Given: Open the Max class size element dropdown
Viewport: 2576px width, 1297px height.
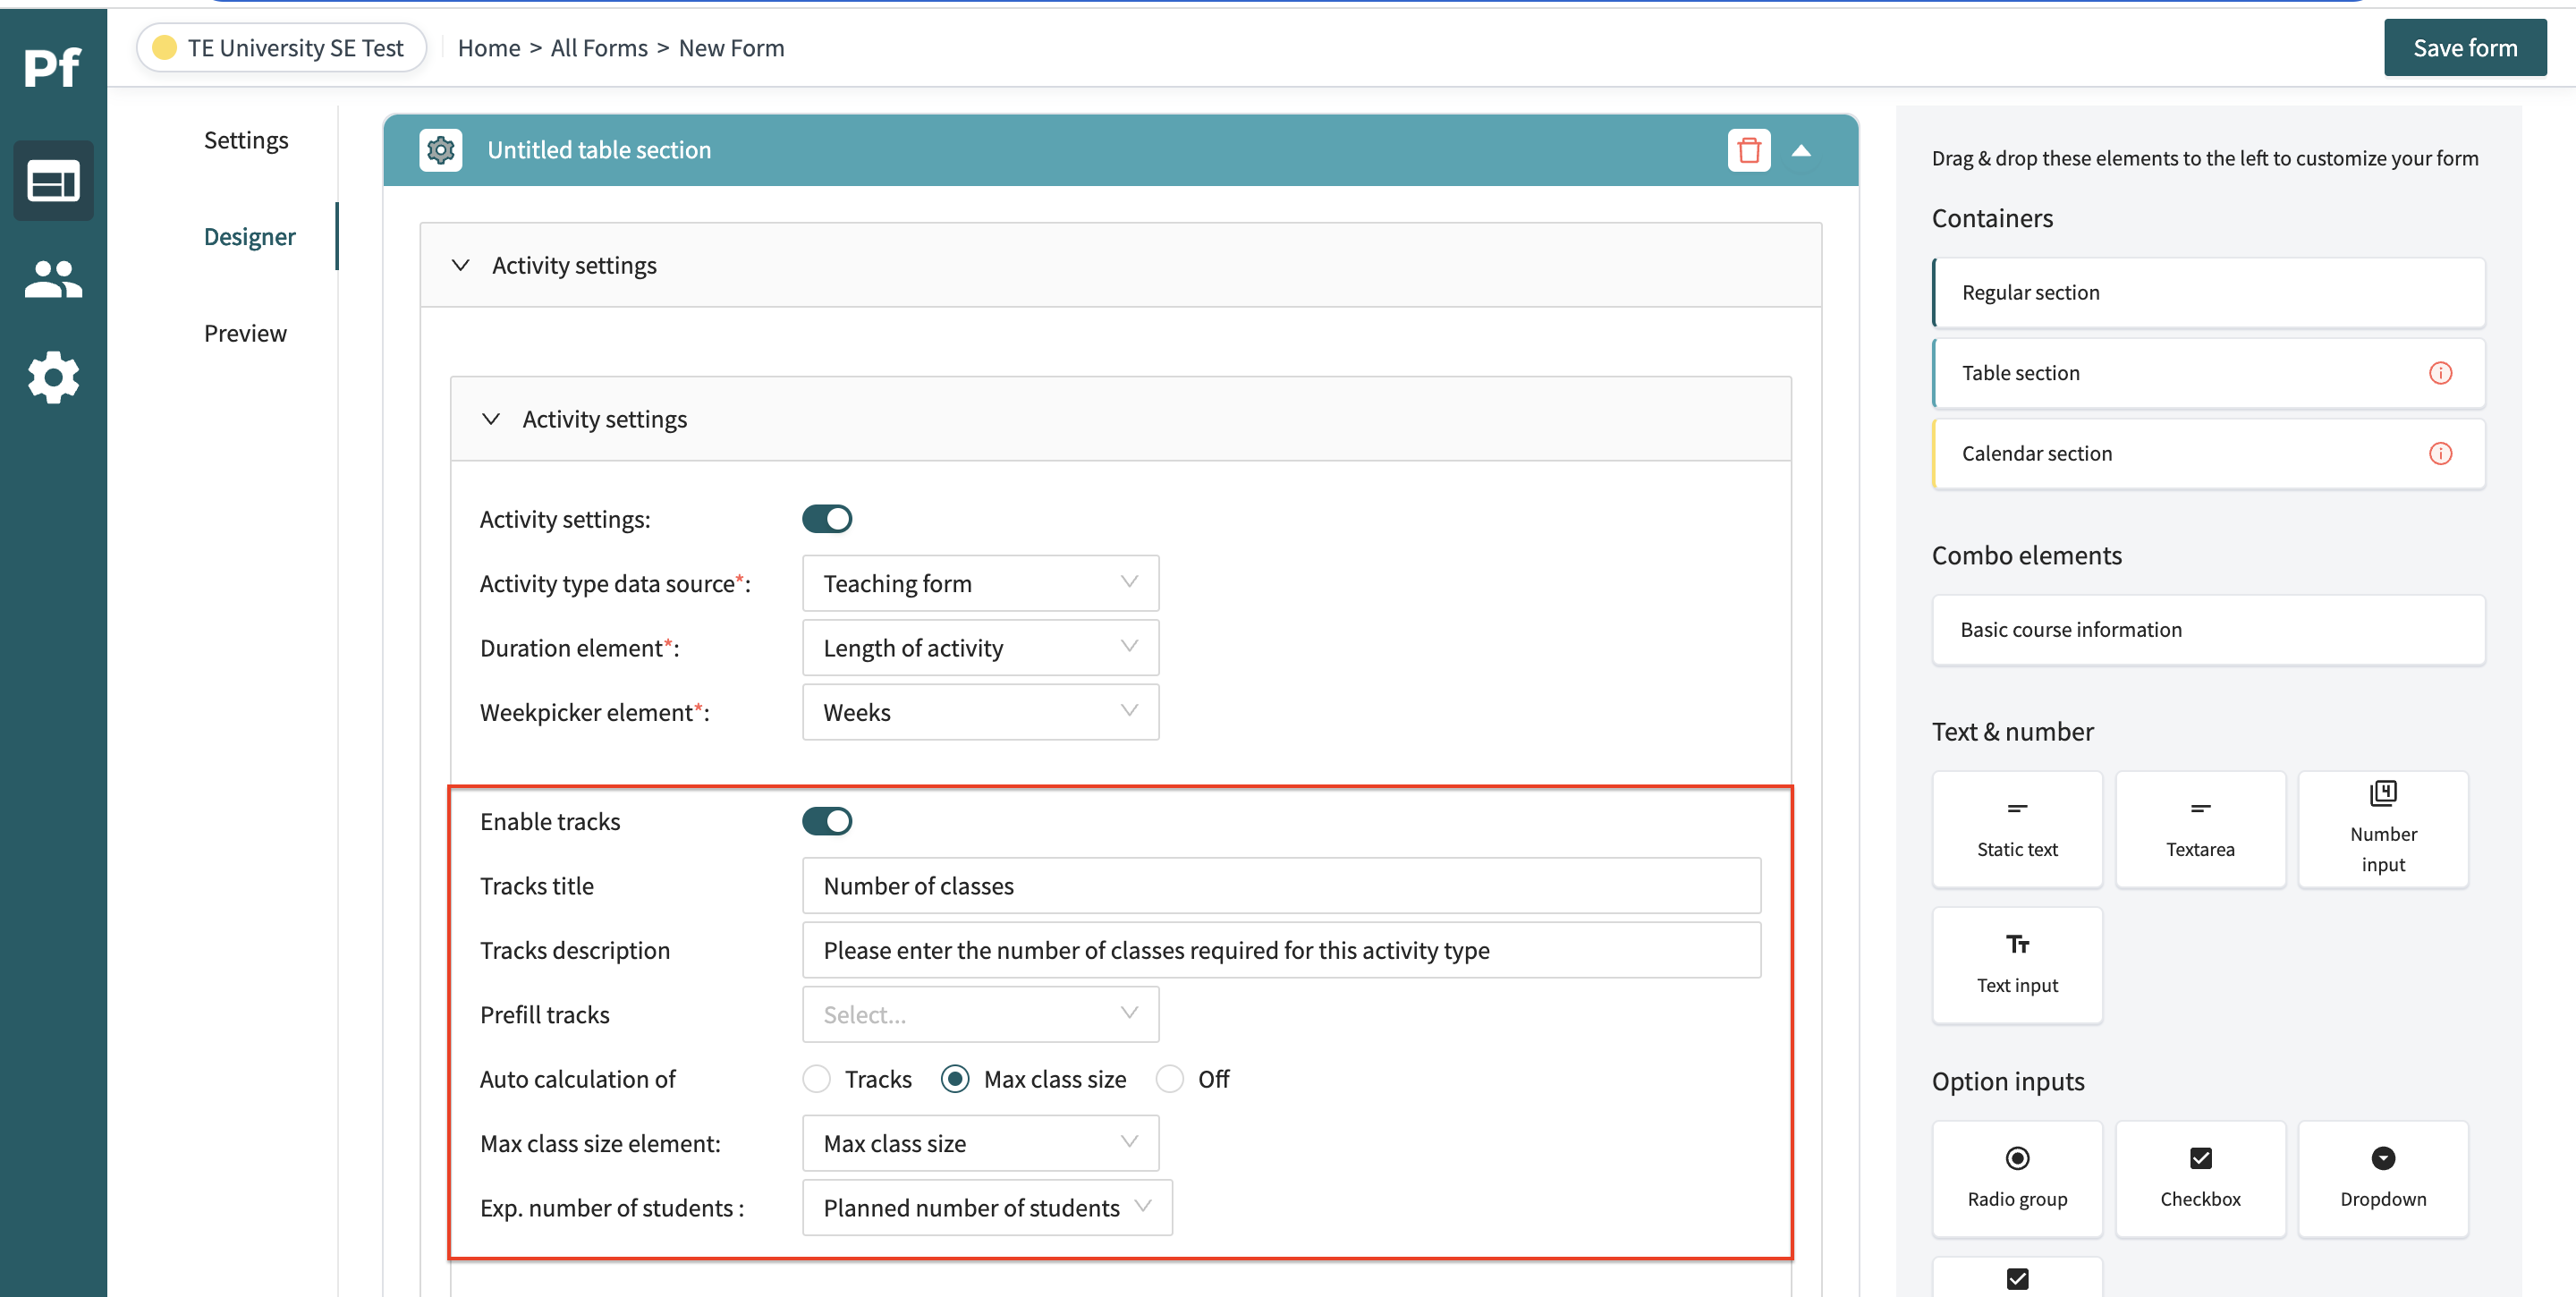Looking at the screenshot, I should (980, 1144).
